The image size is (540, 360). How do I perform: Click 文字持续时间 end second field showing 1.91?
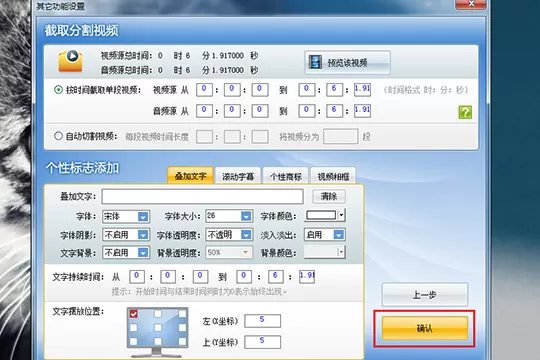[307, 277]
